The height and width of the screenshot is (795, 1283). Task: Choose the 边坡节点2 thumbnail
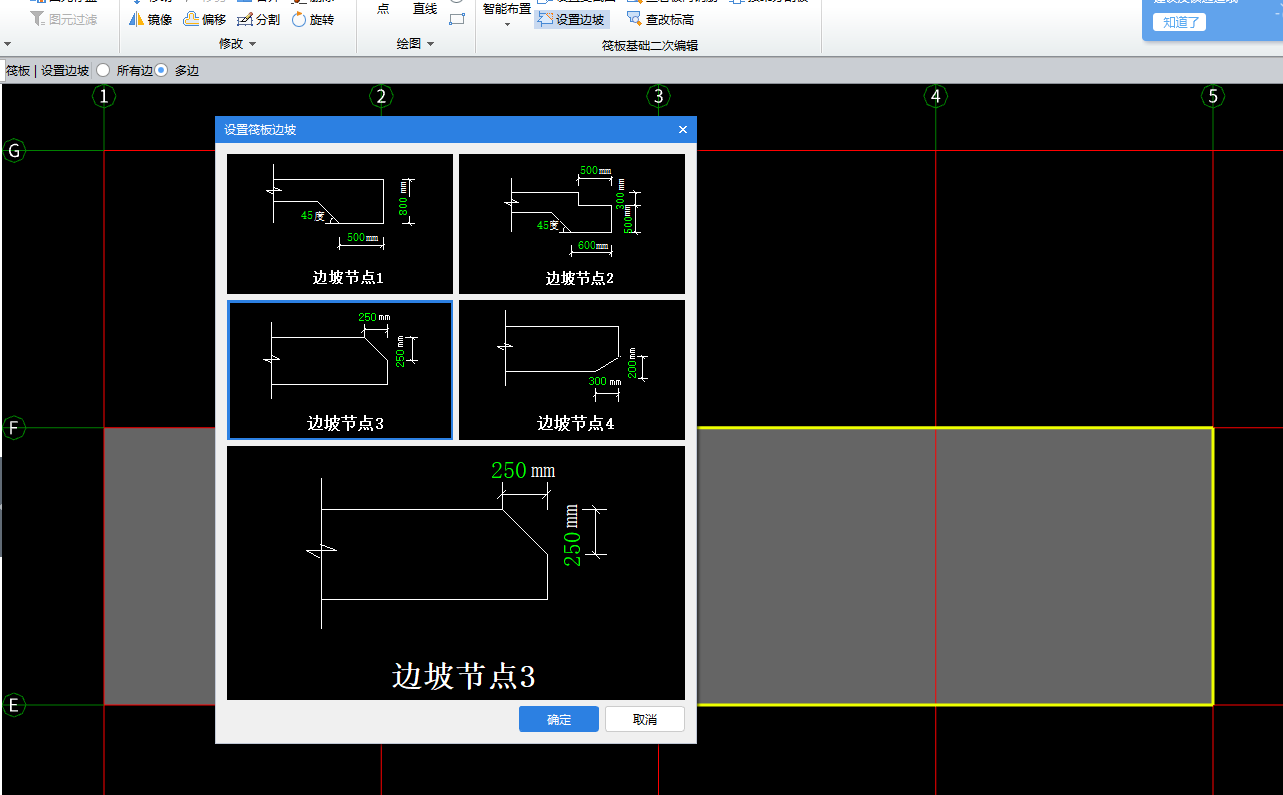pos(572,223)
